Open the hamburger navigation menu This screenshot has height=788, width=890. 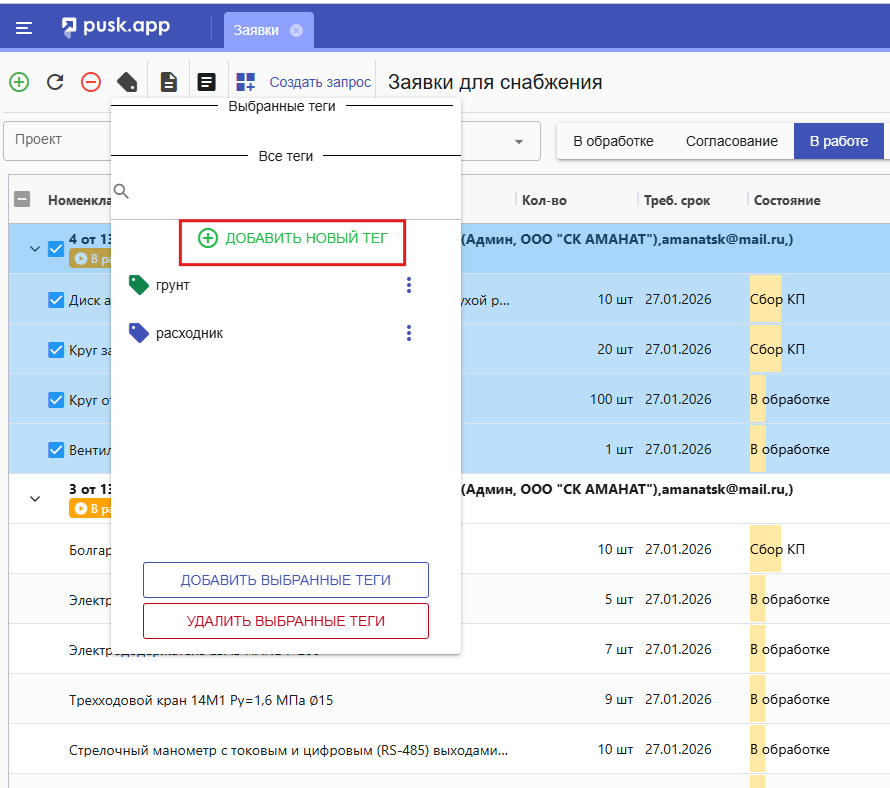click(24, 29)
